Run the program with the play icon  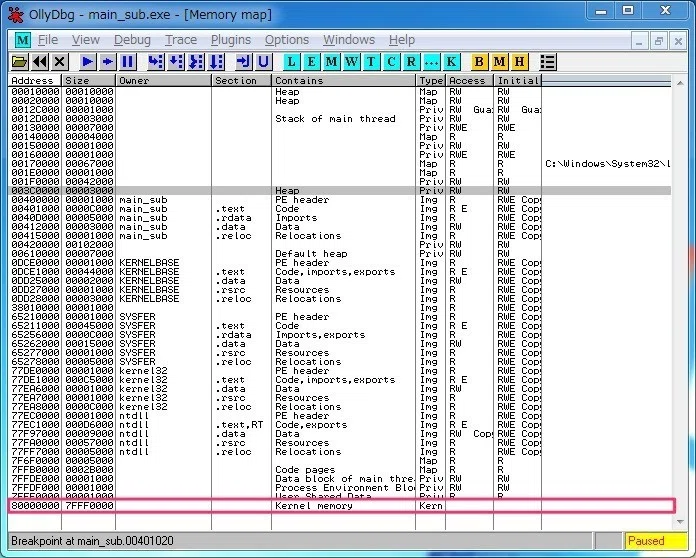[88, 62]
